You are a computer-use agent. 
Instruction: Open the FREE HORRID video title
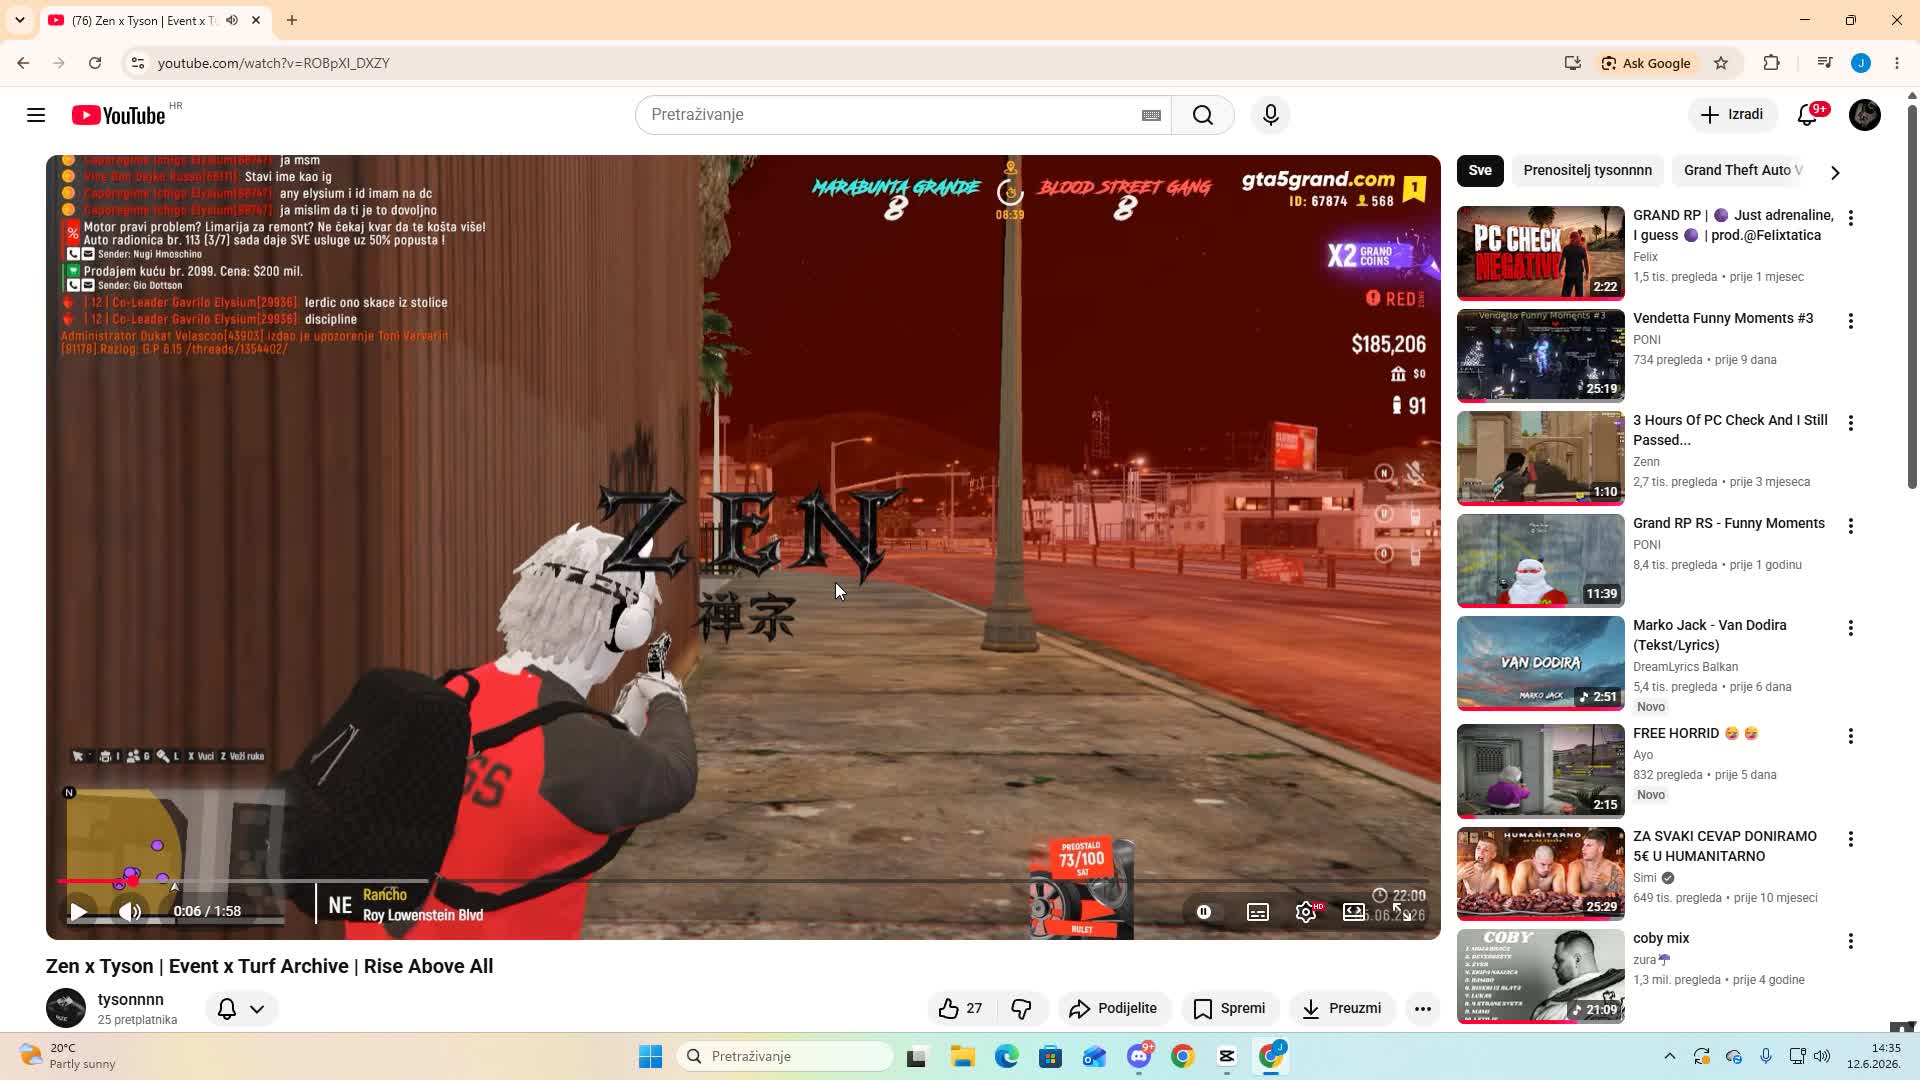click(x=1696, y=733)
